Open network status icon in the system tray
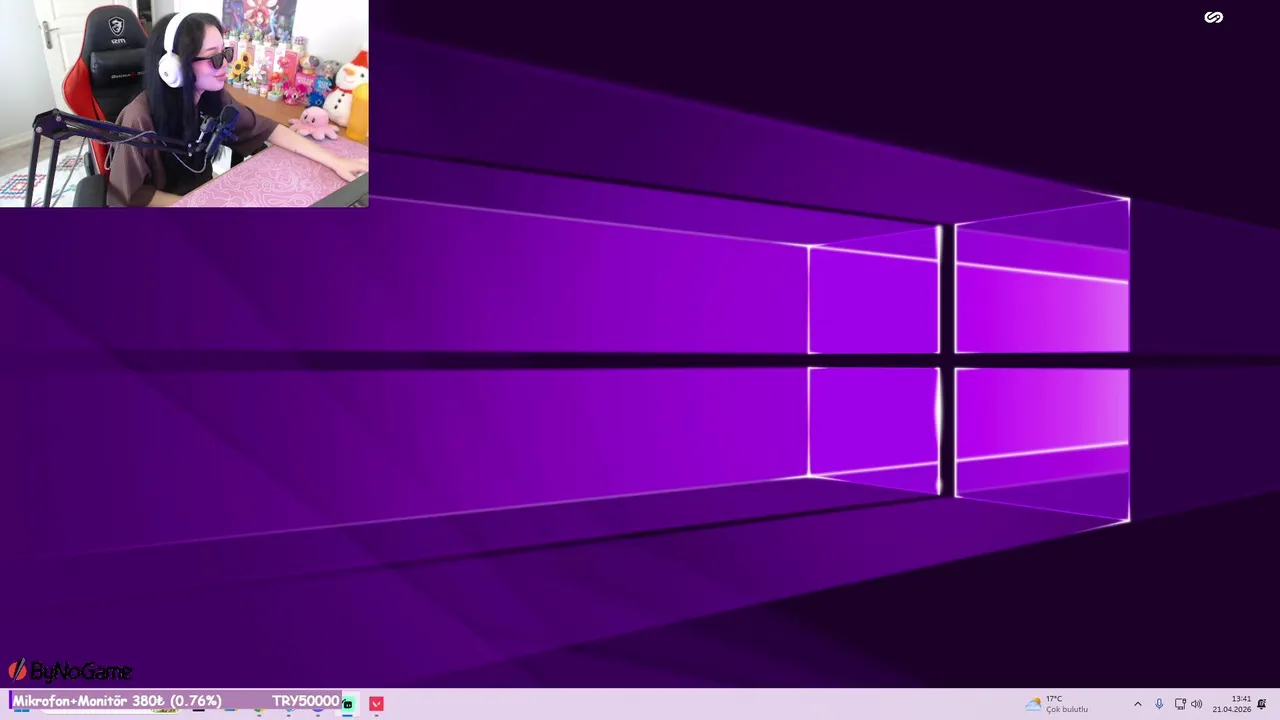 tap(1180, 704)
